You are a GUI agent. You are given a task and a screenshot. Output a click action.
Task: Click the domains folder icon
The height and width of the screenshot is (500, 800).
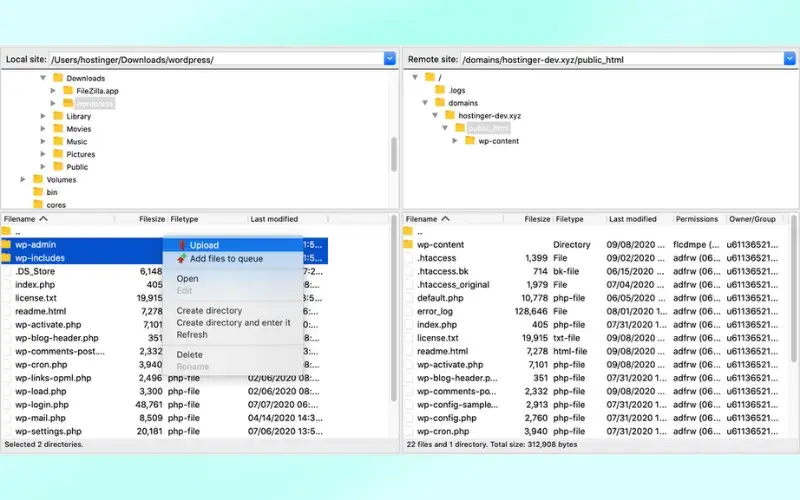(x=440, y=103)
